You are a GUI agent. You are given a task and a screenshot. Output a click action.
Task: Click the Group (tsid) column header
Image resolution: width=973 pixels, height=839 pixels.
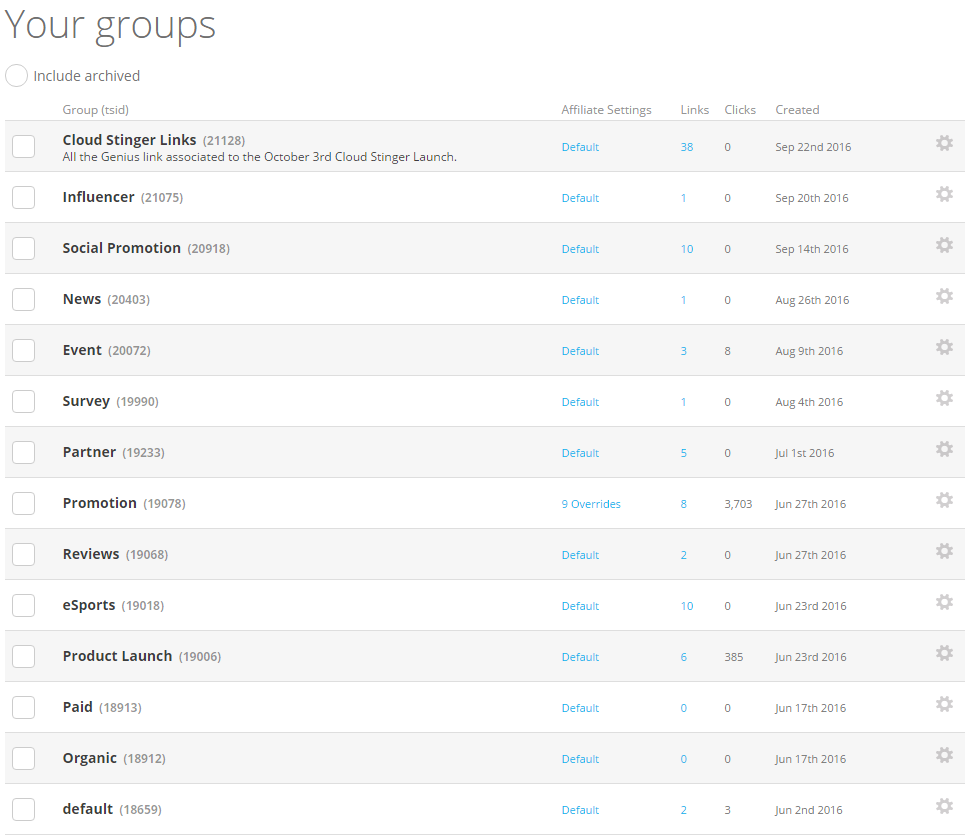tap(96, 110)
